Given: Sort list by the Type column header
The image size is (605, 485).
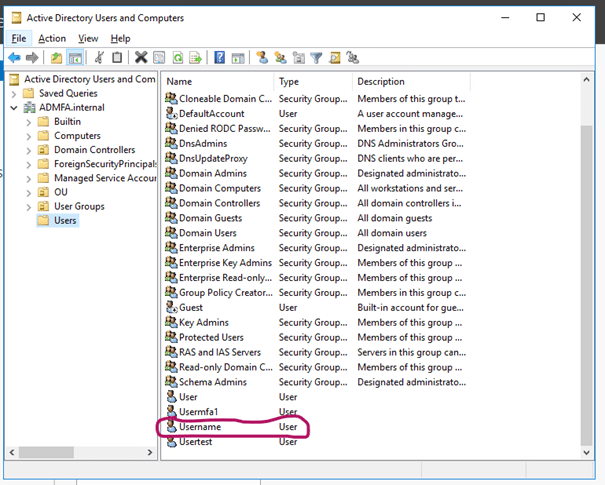Looking at the screenshot, I should tap(312, 81).
